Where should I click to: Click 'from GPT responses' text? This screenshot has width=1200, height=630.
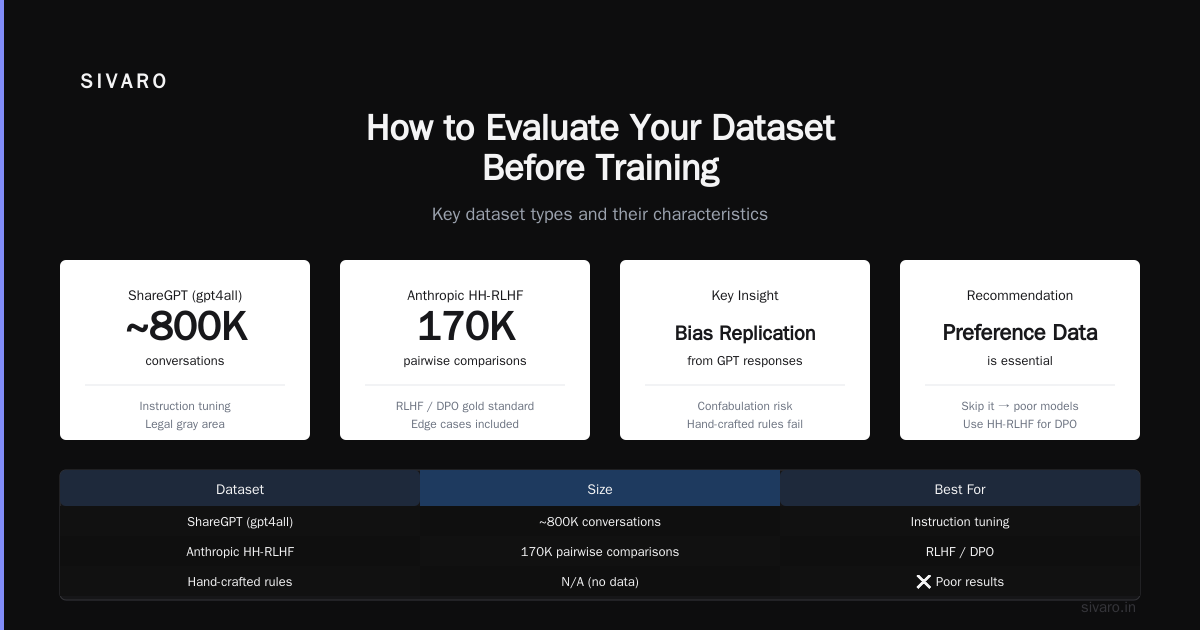(x=745, y=361)
